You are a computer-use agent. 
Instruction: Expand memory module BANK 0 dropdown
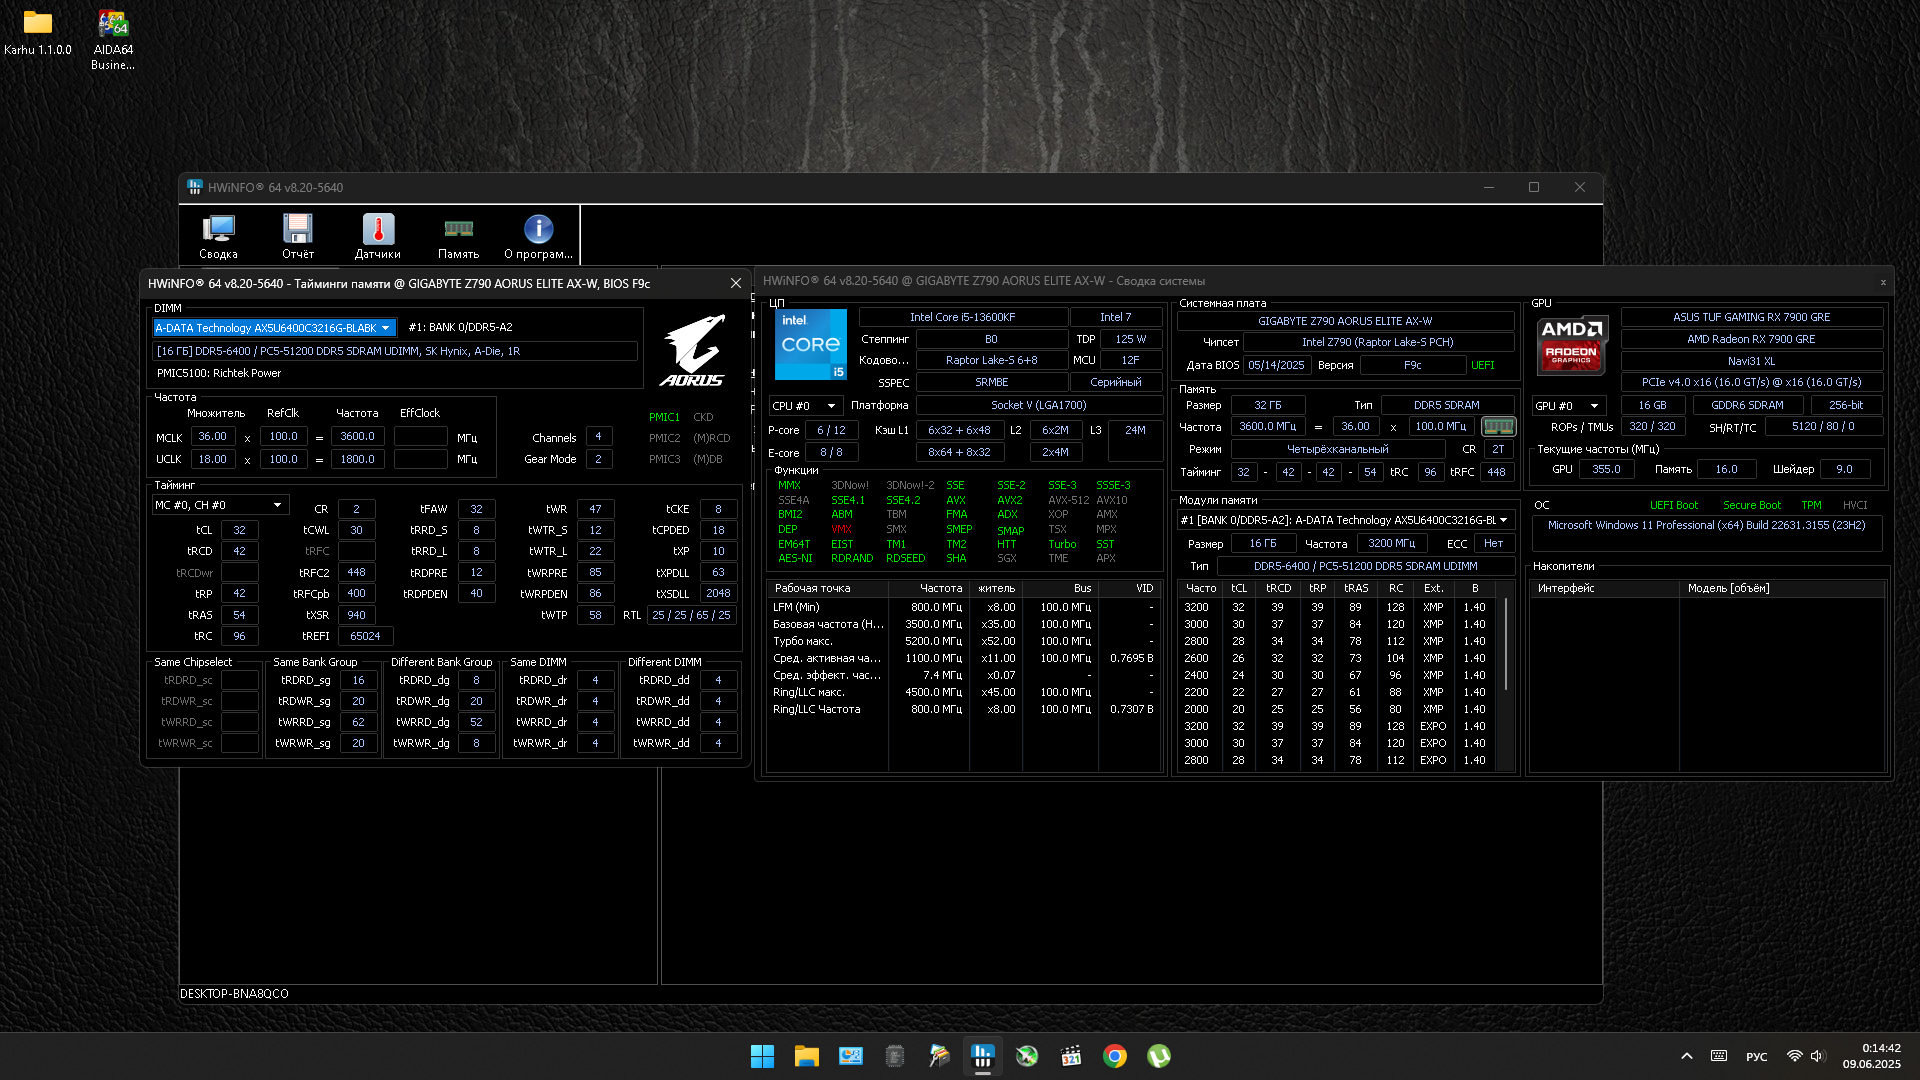[x=1503, y=520]
